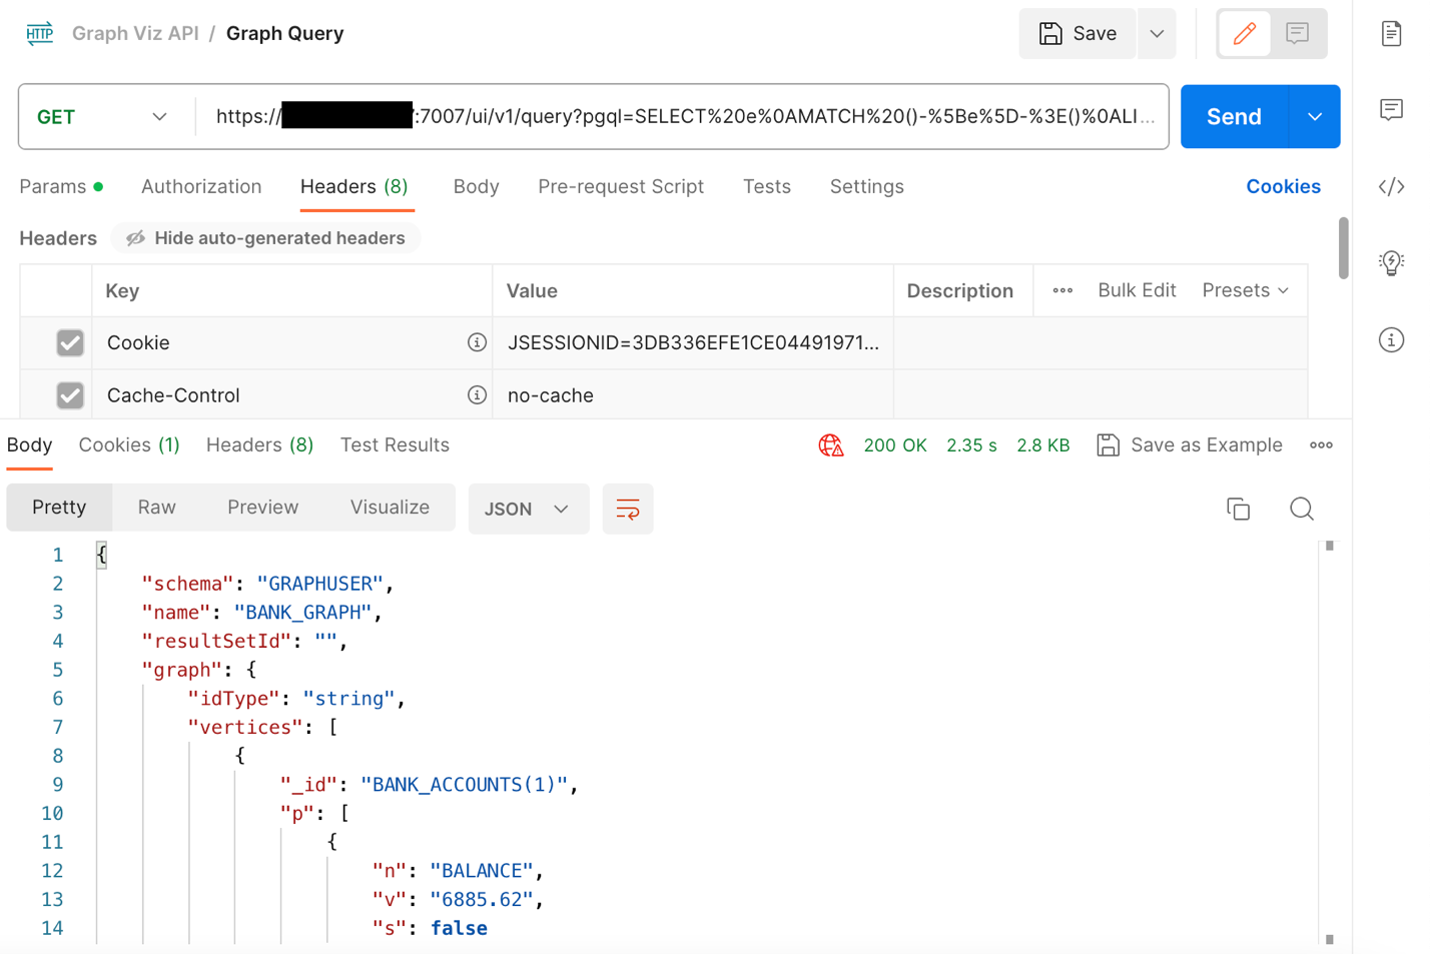Image resolution: width=1430 pixels, height=959 pixels.
Task: View network connection info next to 200 OK
Action: 830,445
